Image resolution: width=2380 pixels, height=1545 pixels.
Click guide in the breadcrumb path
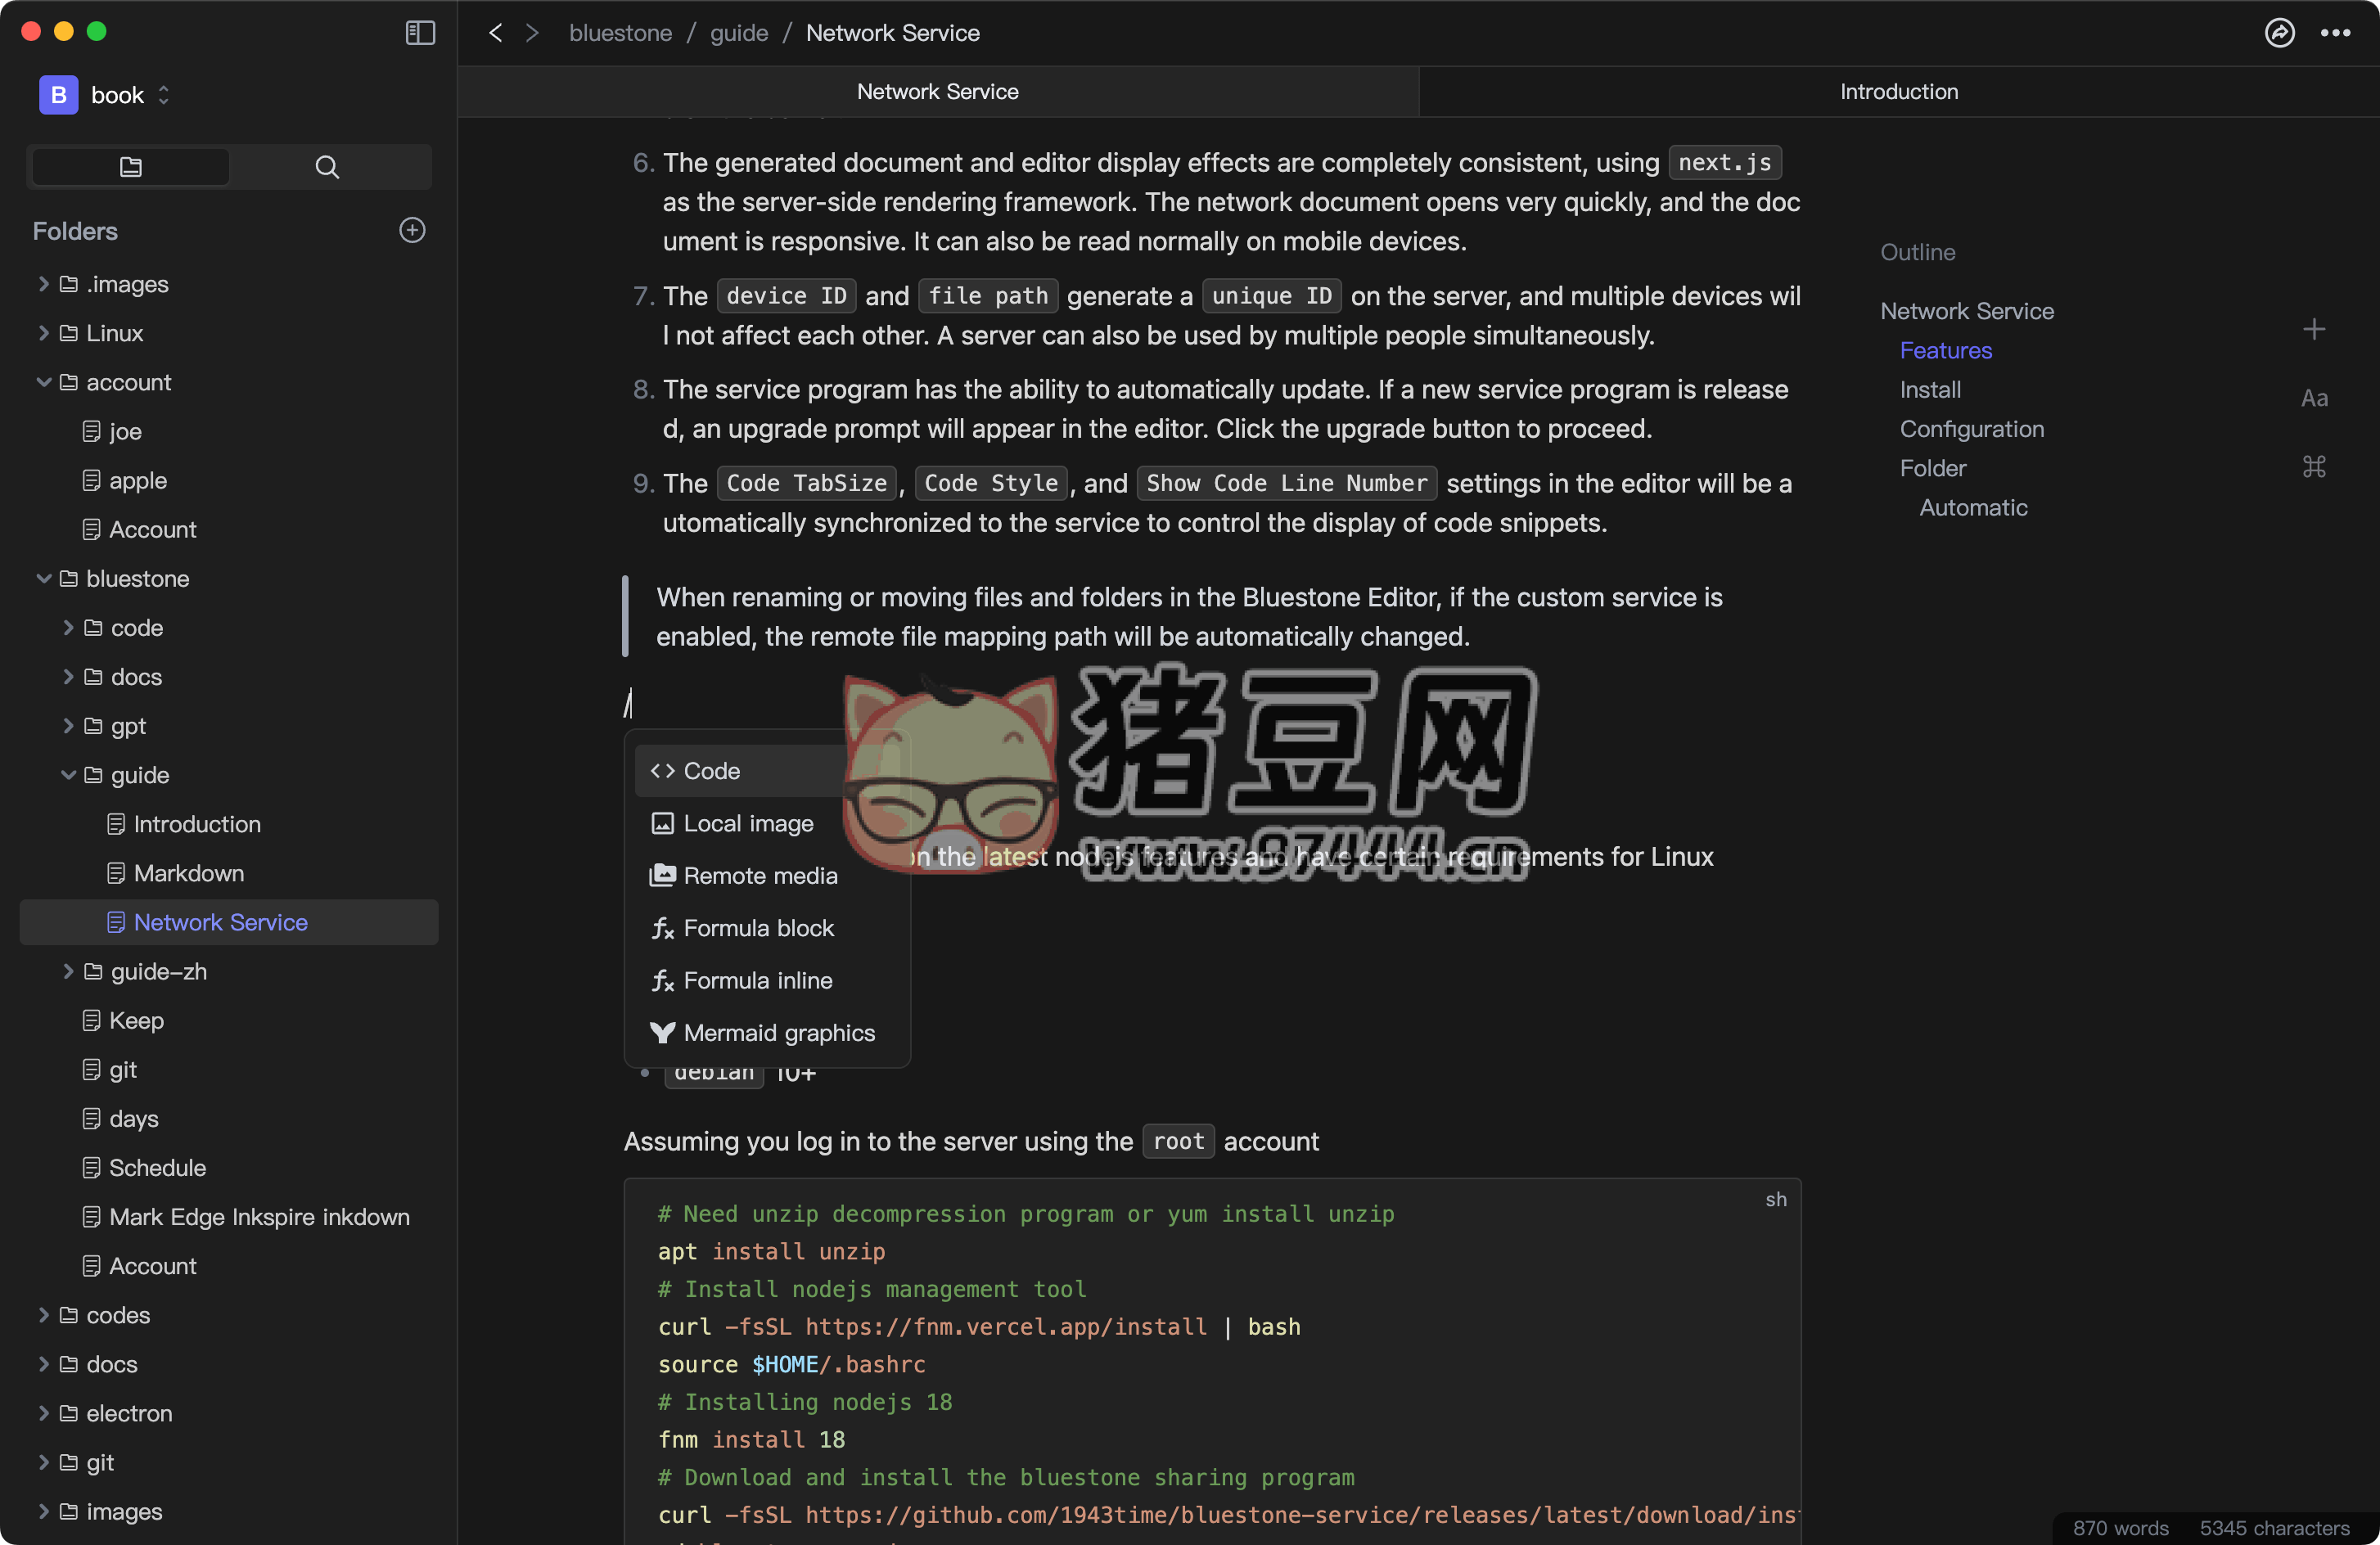pos(738,33)
